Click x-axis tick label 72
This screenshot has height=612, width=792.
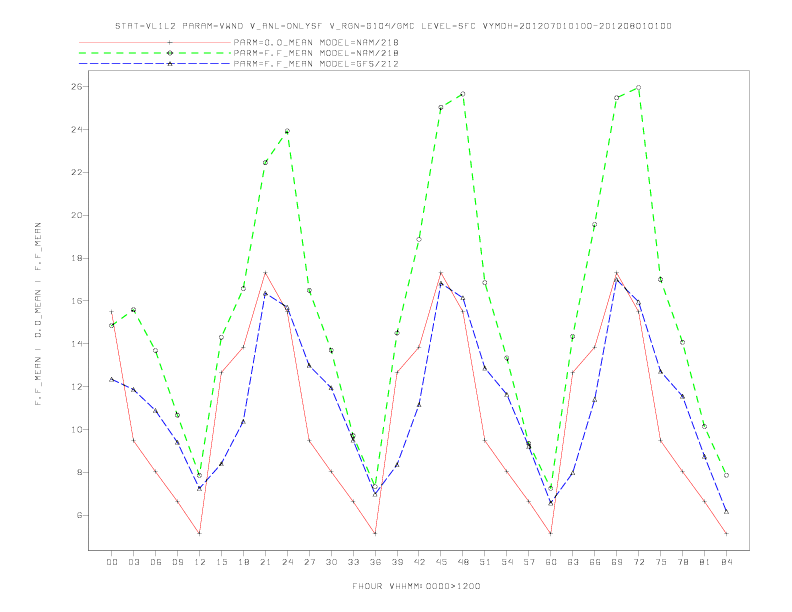point(638,562)
